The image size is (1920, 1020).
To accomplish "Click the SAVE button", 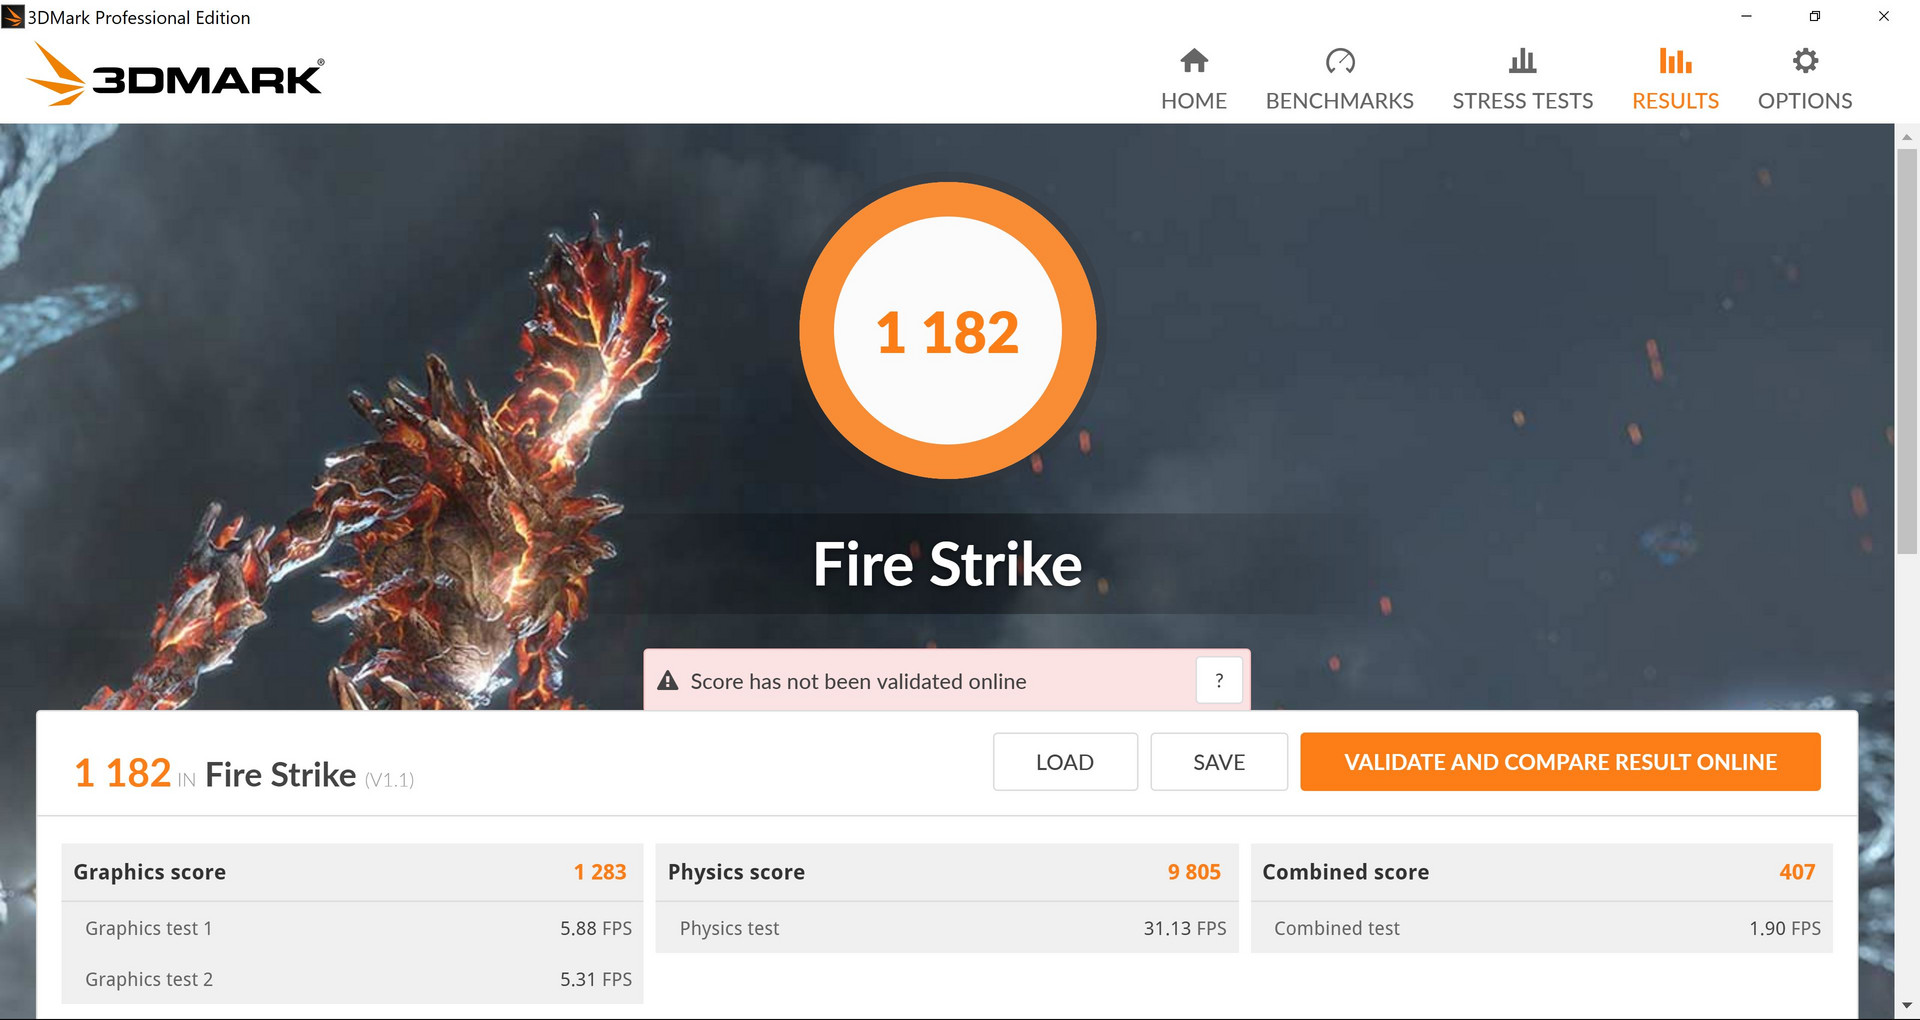I will (x=1219, y=762).
